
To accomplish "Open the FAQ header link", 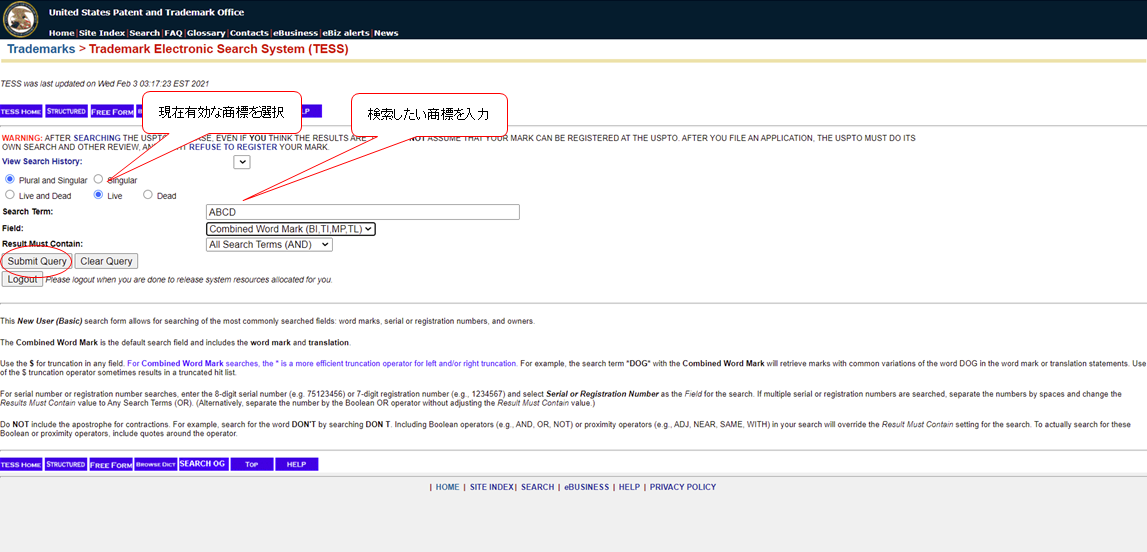I will [173, 33].
